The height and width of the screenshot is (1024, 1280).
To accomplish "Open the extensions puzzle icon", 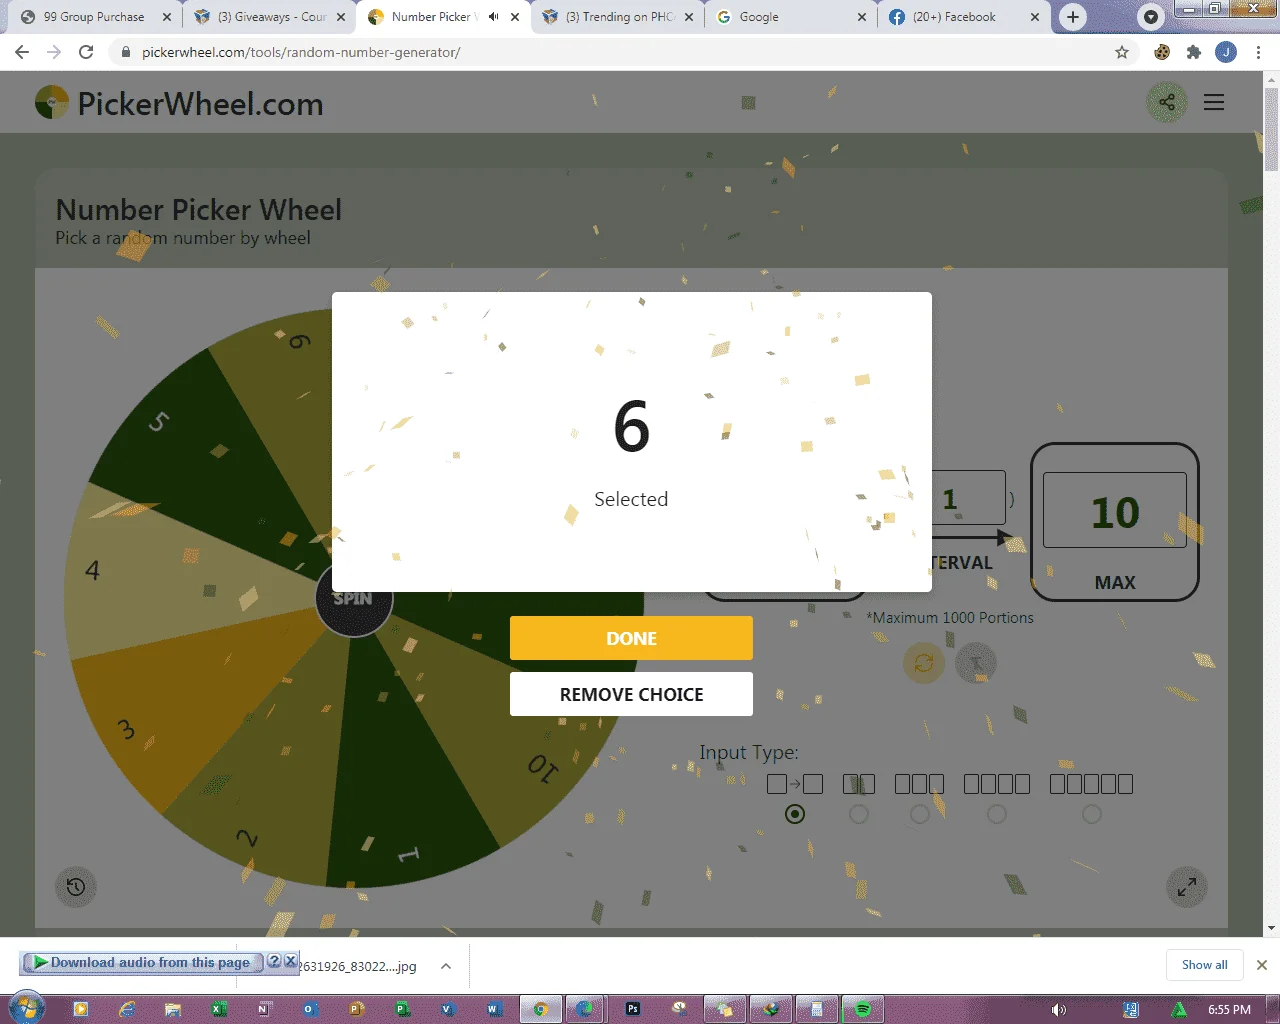I will 1193,52.
